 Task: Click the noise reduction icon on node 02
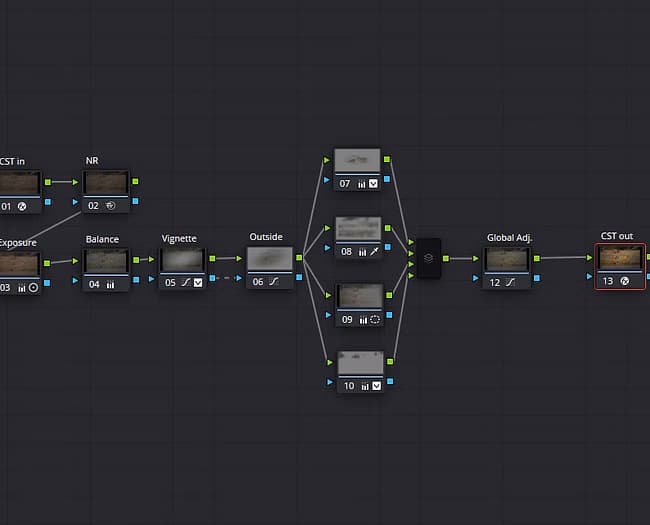110,206
